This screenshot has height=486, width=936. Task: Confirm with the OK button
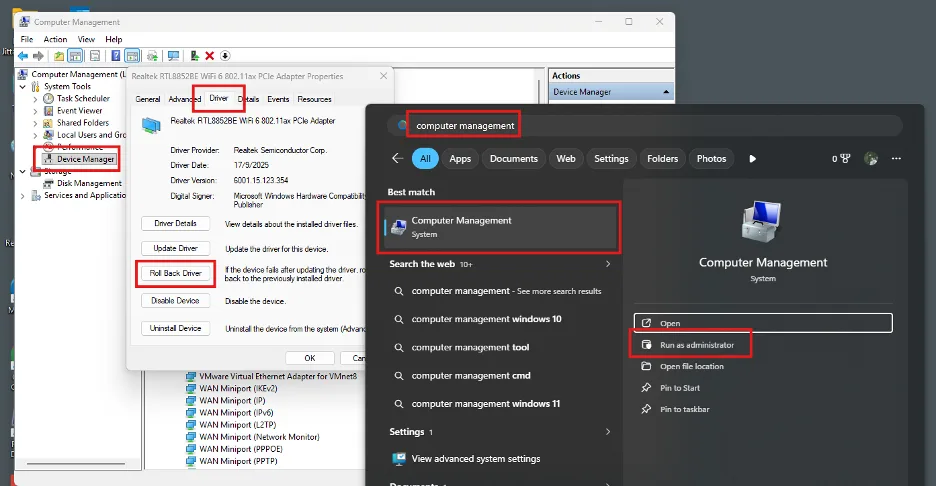[310, 358]
